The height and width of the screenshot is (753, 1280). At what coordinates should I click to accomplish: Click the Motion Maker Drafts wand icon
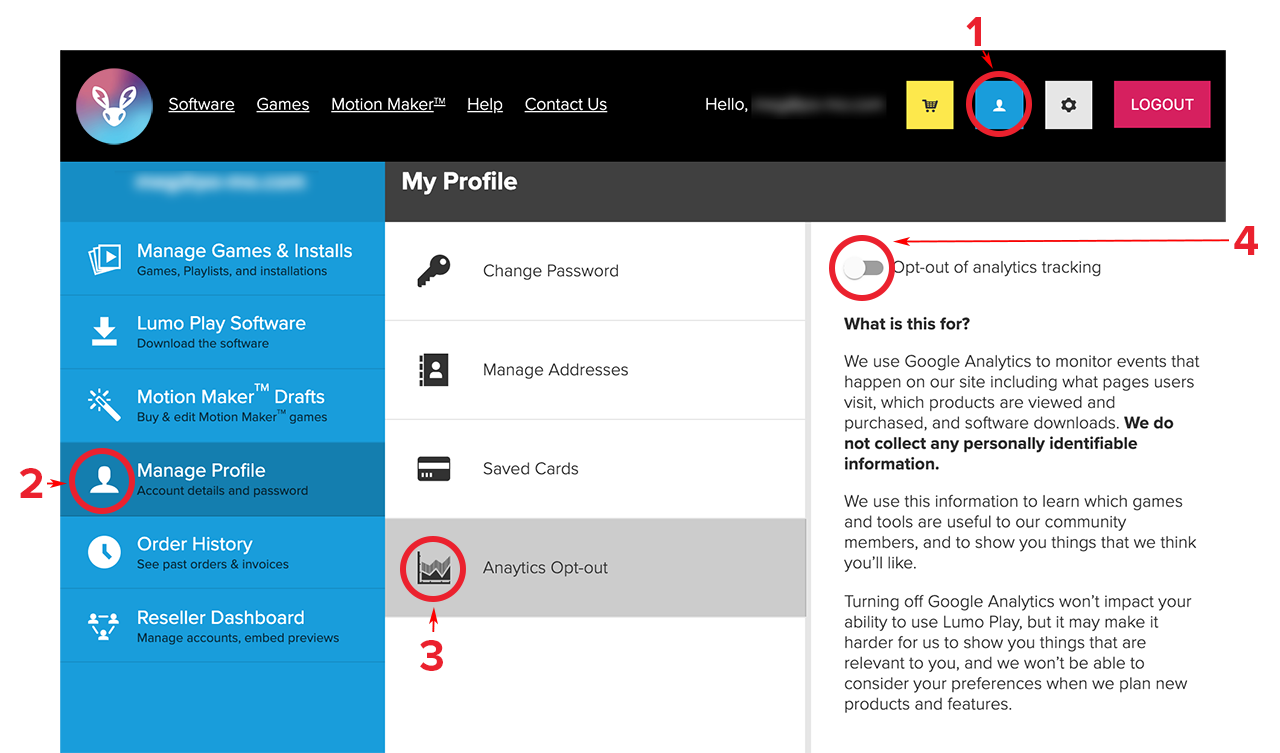click(x=104, y=405)
